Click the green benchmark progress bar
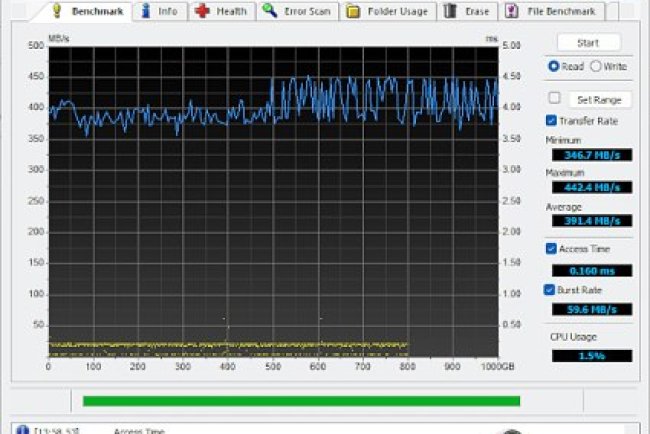 301,401
